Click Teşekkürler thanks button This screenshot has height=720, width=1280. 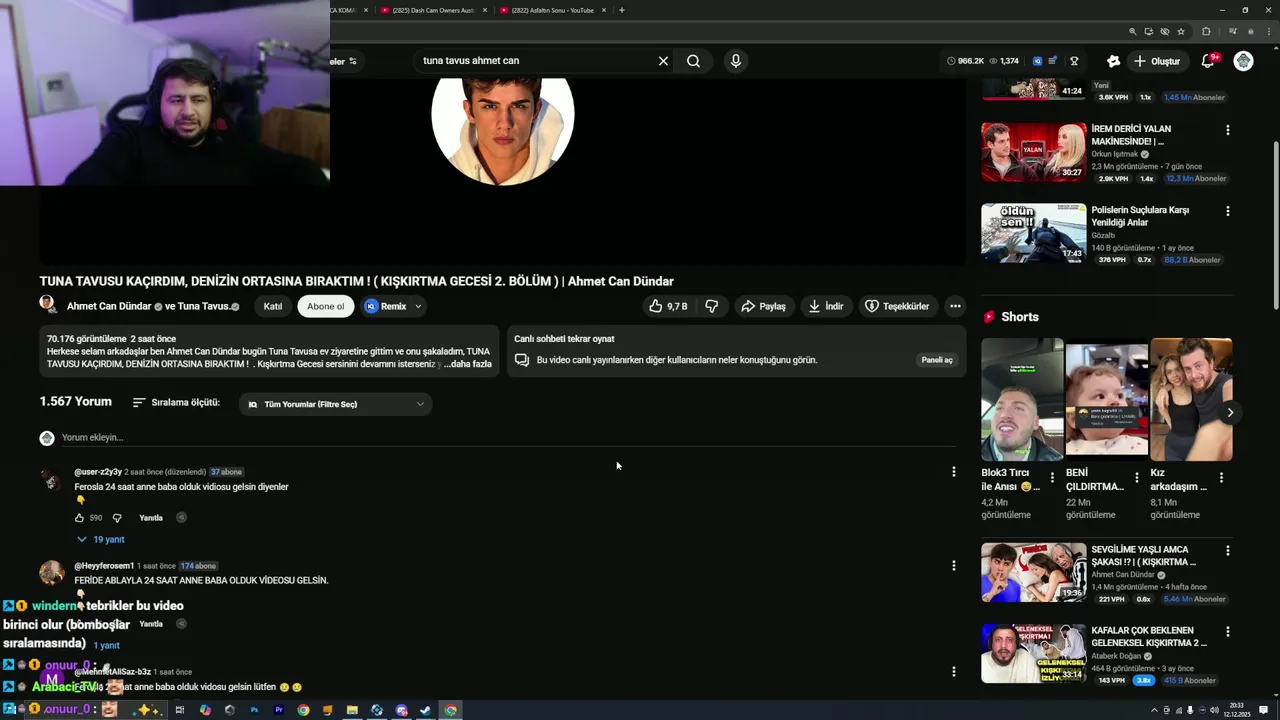(897, 306)
